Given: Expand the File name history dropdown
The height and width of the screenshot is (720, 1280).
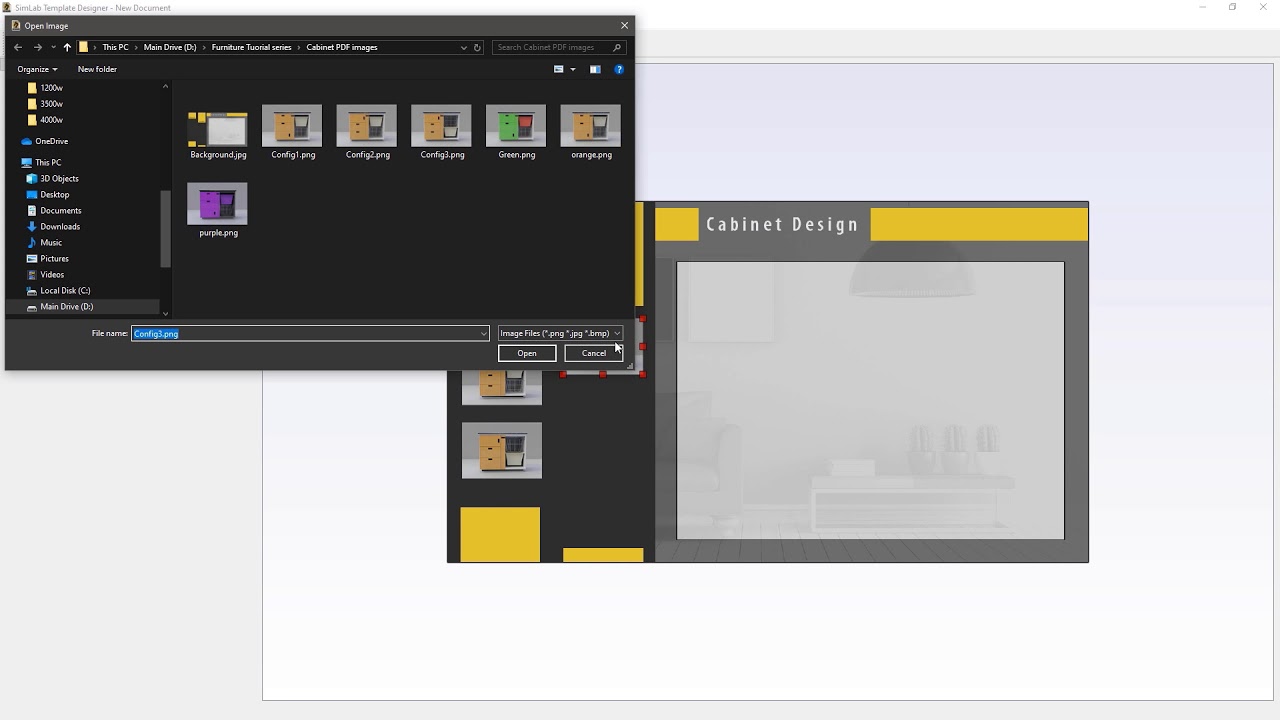Looking at the screenshot, I should [x=484, y=334].
